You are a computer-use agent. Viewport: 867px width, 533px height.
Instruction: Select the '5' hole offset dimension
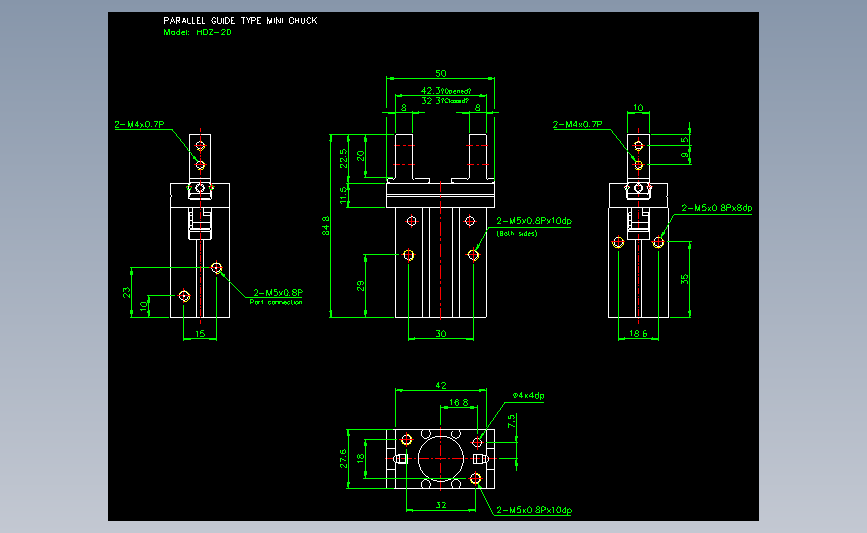click(685, 140)
